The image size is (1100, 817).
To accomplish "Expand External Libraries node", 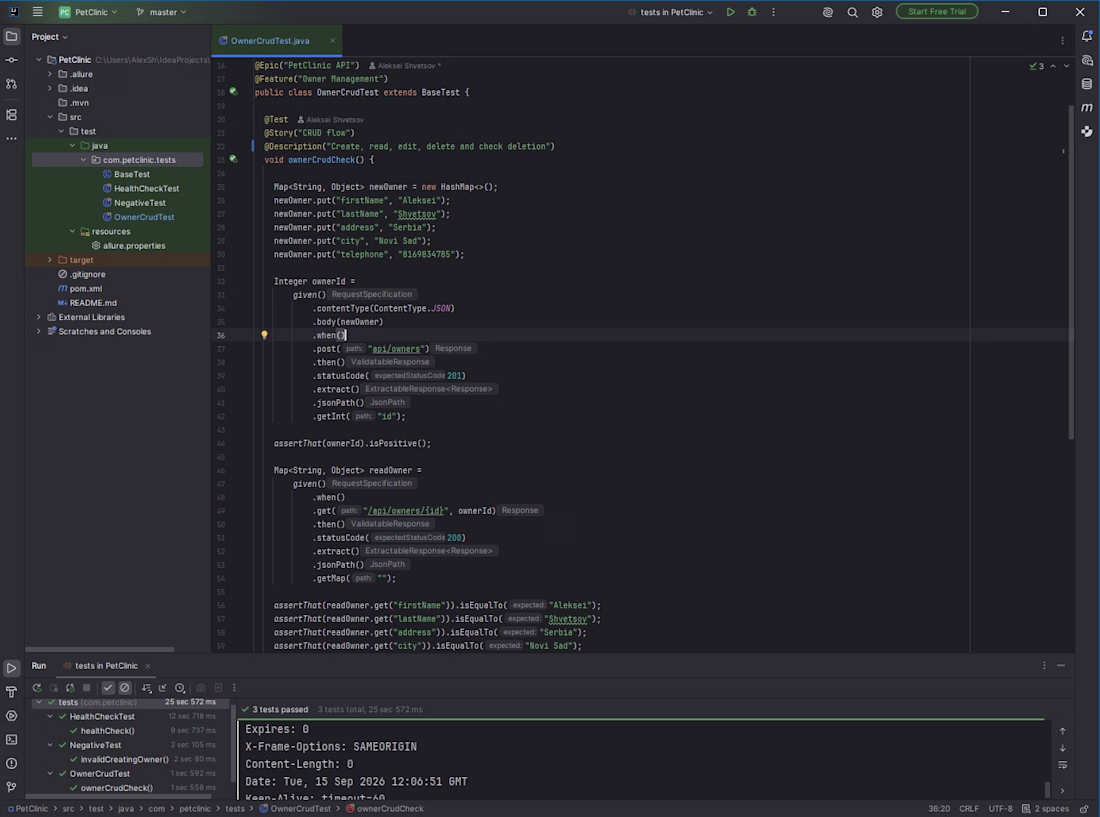I will click(39, 317).
